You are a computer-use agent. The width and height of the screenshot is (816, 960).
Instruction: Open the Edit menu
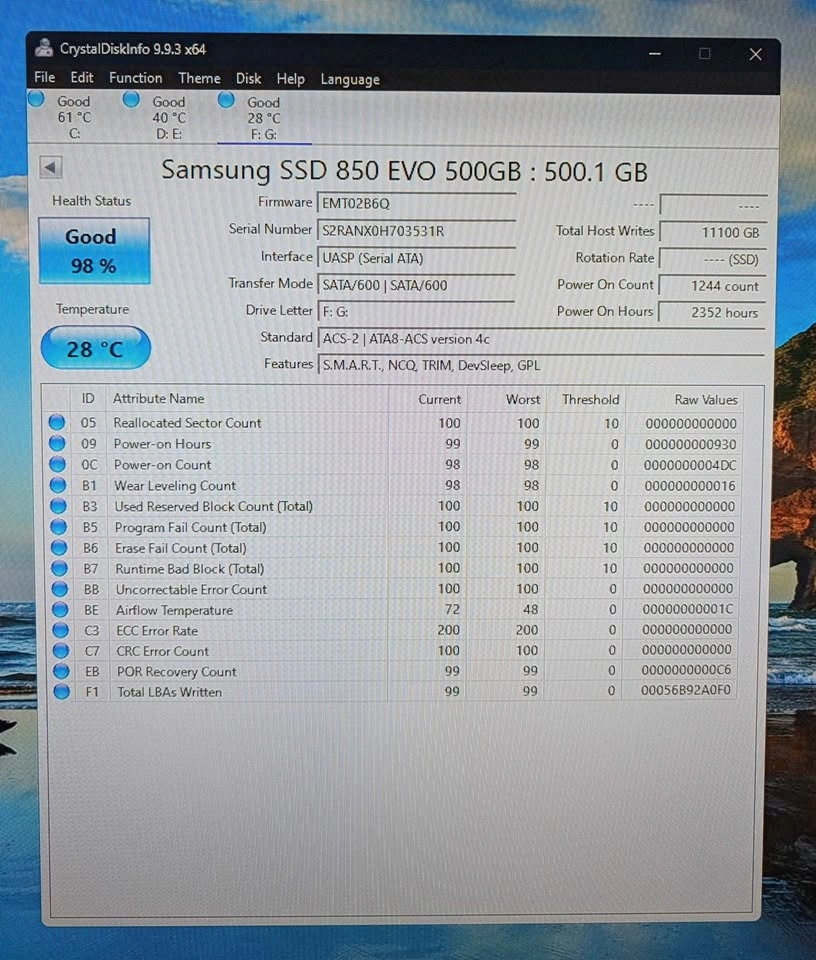point(81,78)
